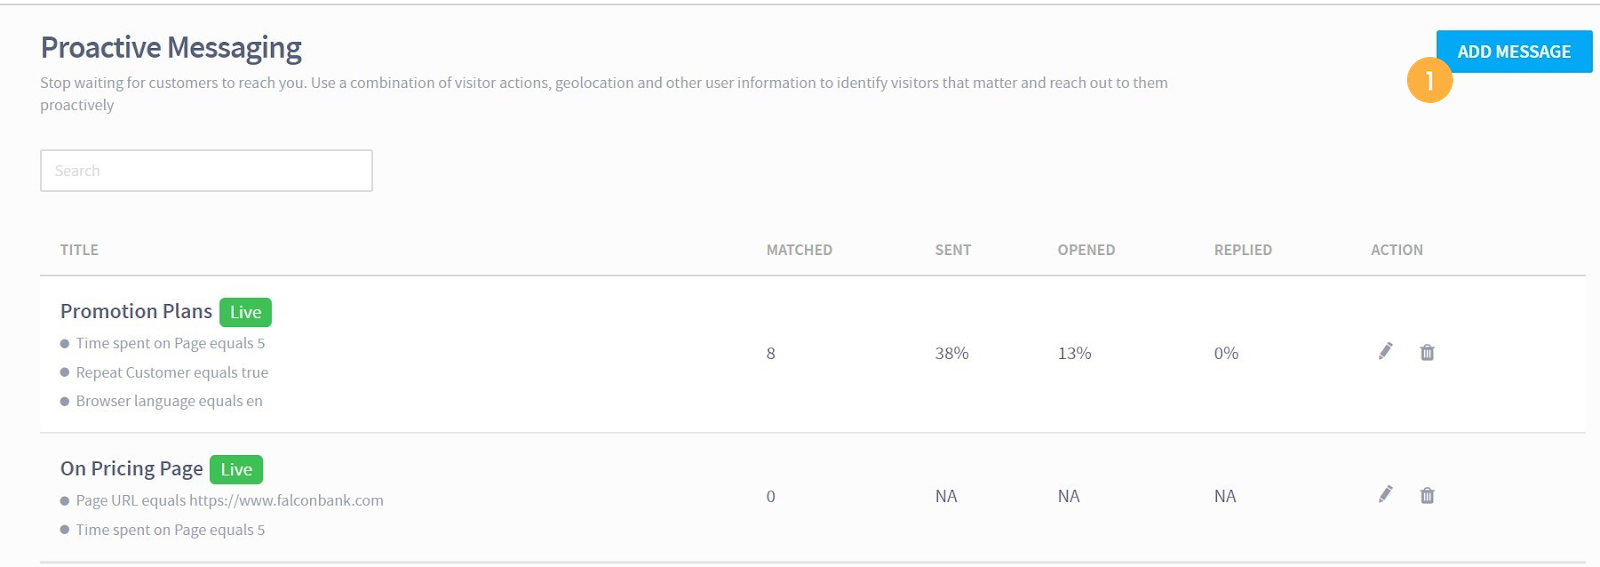Select the Page URL equals falconbank rule

click(230, 500)
